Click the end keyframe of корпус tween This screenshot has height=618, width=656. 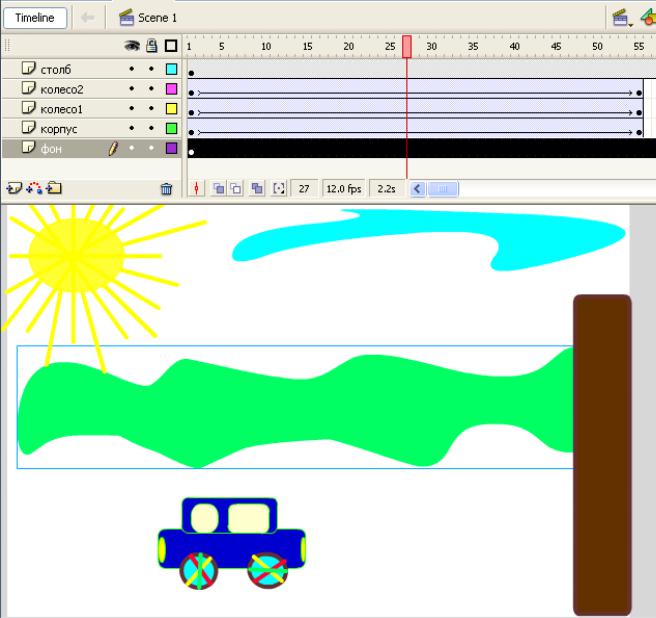(x=639, y=132)
